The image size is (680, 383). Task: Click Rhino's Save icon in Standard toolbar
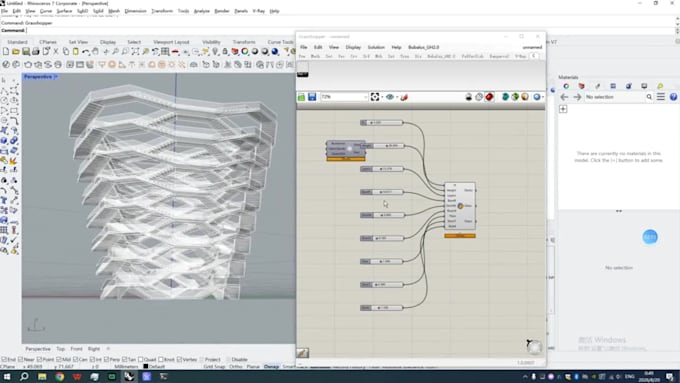(x=26, y=52)
